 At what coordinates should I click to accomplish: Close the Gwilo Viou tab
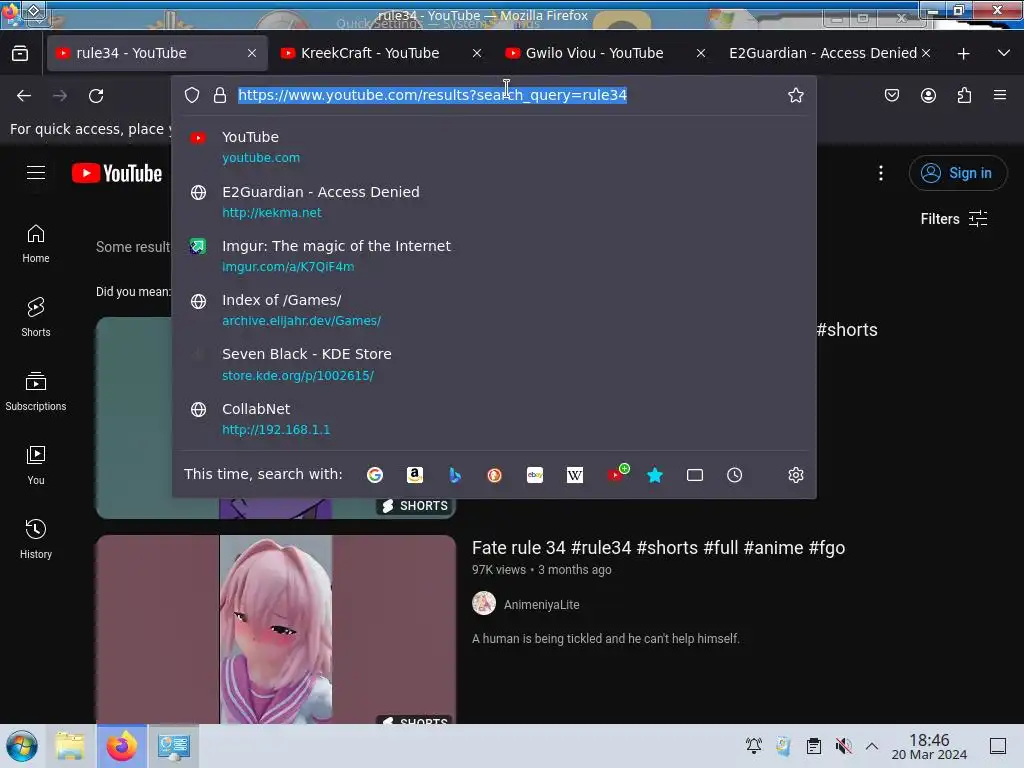pyautogui.click(x=701, y=54)
